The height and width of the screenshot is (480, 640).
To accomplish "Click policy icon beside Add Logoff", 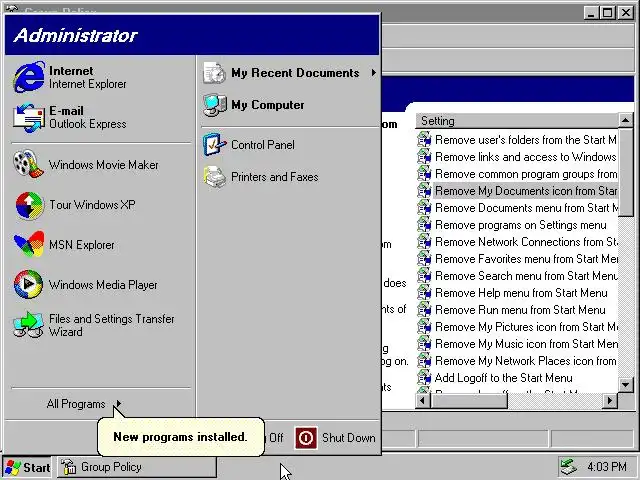I will coord(424,378).
